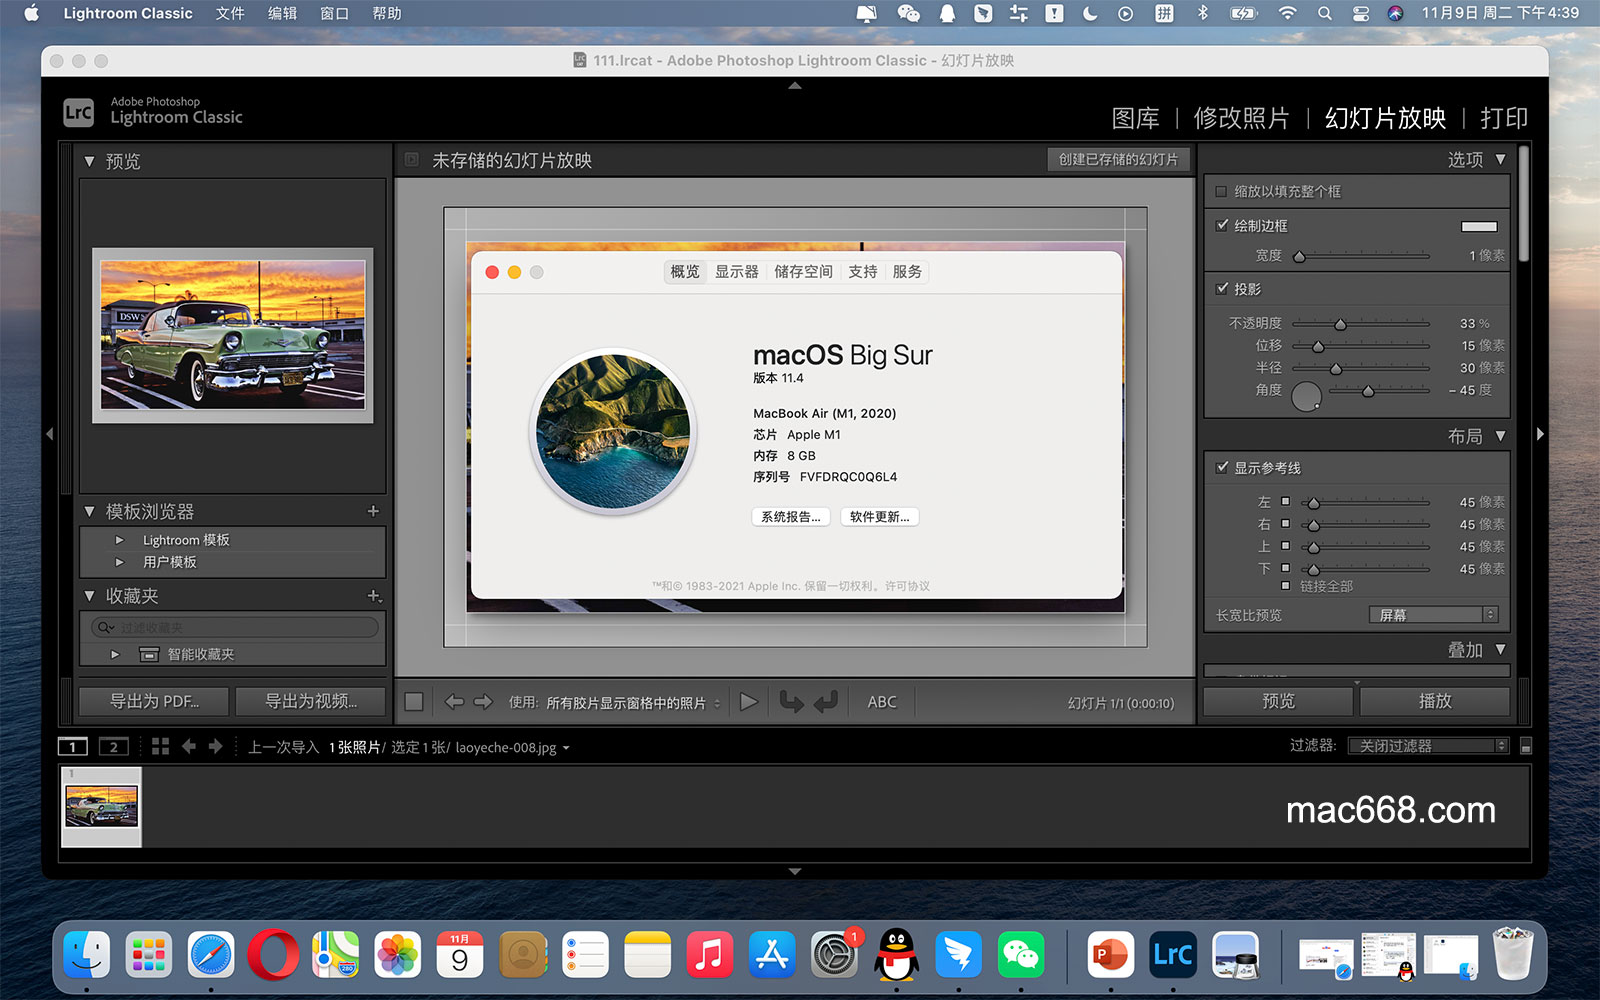Screen dimensions: 1600x1000
Task: Select main window display button 1
Action: point(73,747)
